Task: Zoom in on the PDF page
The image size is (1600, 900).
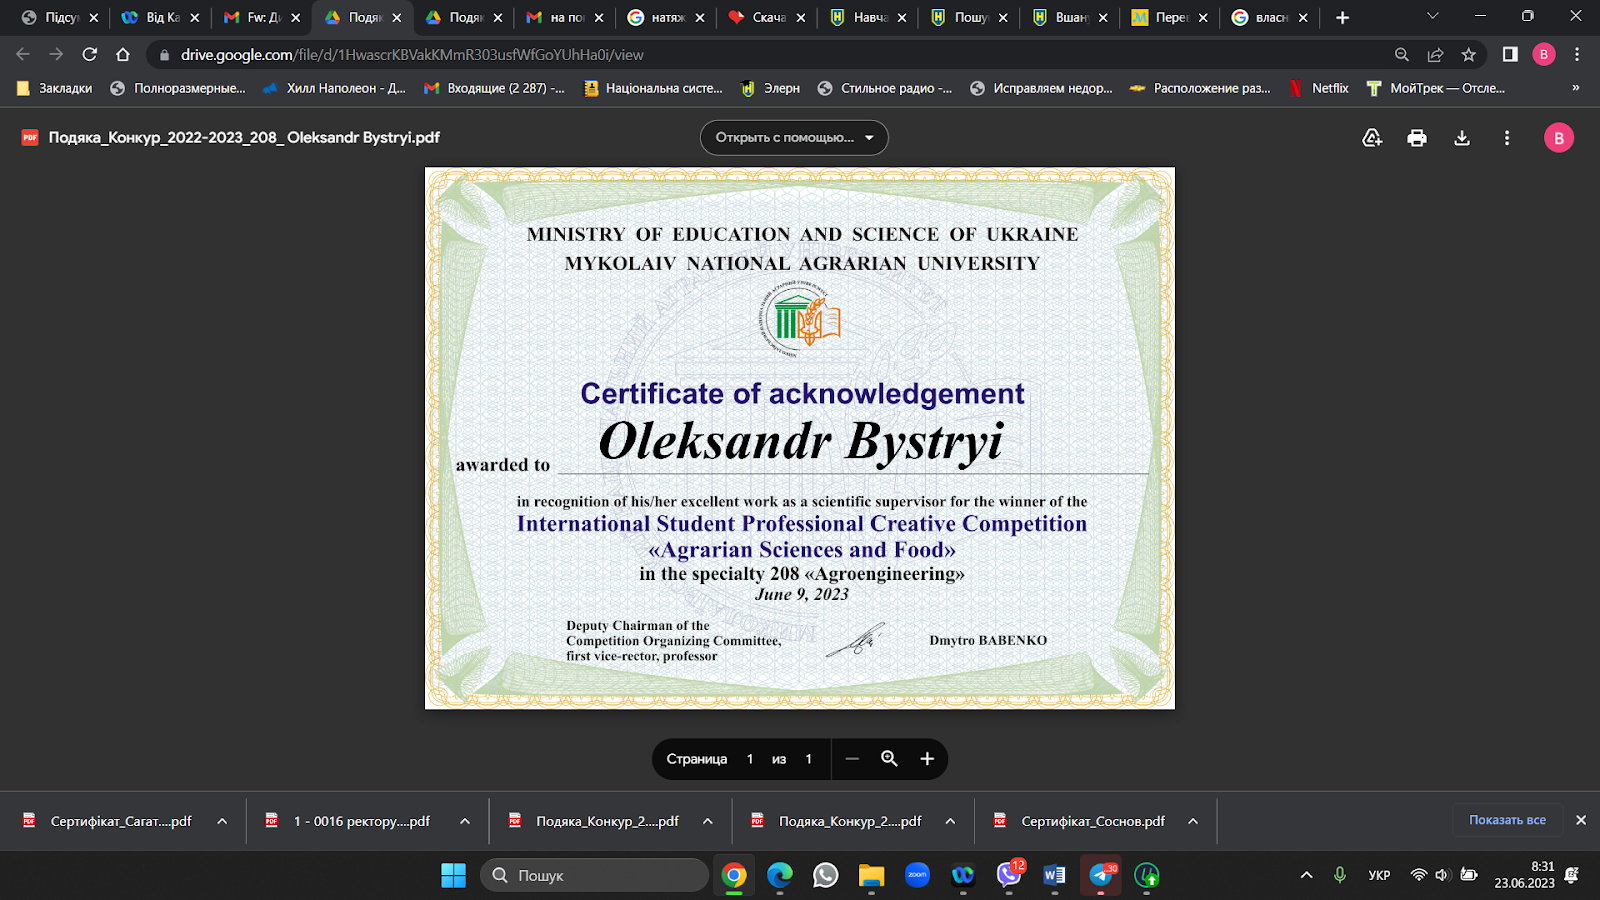Action: [927, 759]
